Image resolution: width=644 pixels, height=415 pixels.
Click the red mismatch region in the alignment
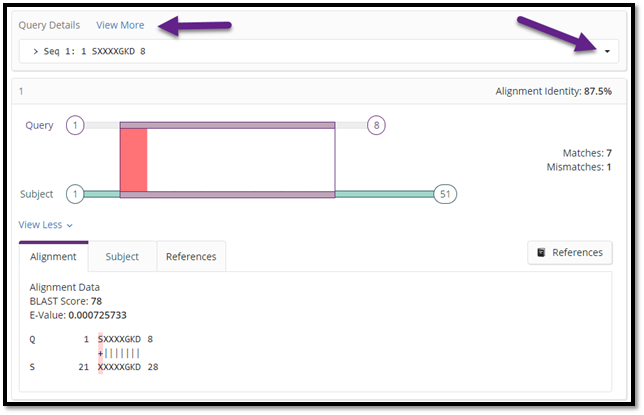tap(133, 160)
